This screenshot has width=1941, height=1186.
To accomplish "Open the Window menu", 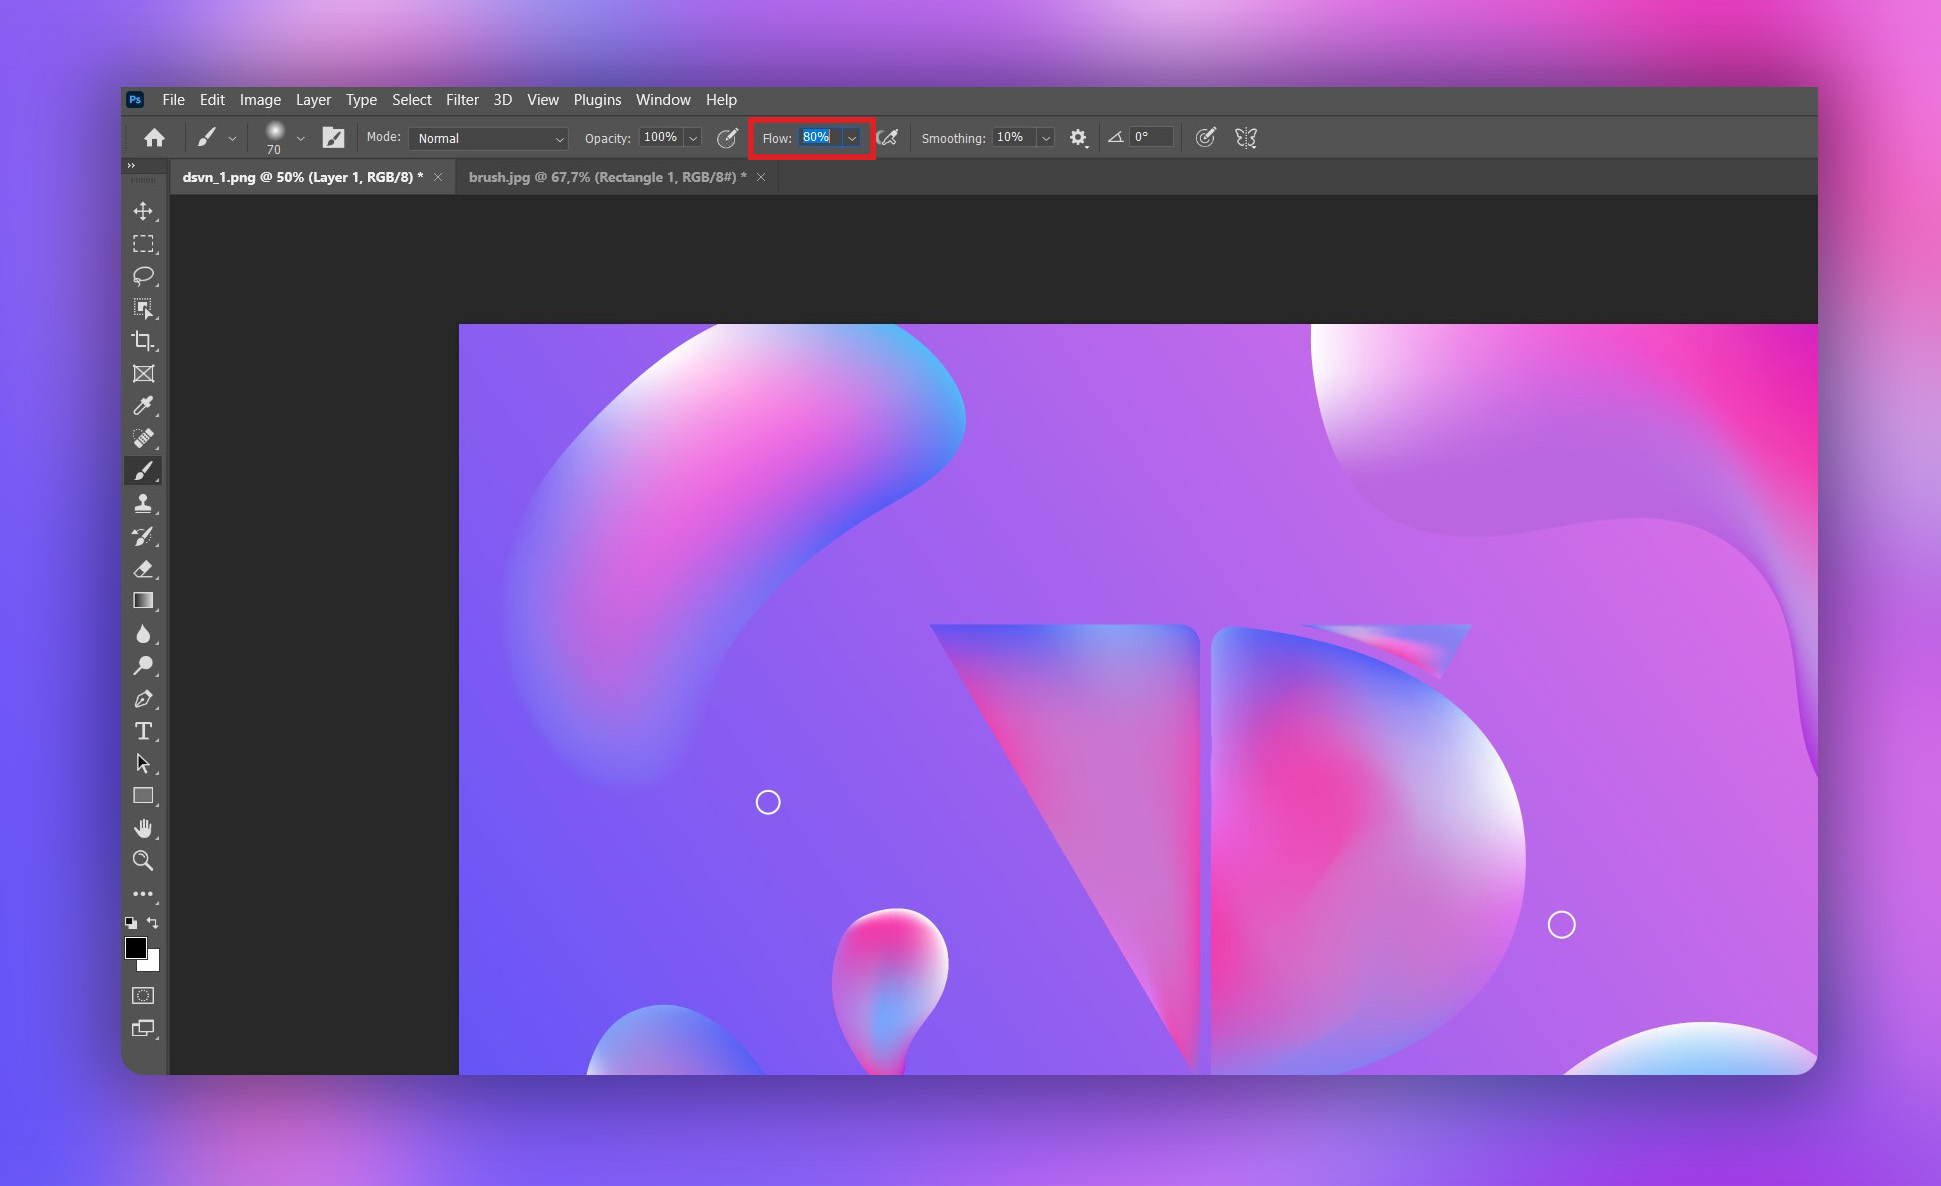I will click(x=663, y=100).
